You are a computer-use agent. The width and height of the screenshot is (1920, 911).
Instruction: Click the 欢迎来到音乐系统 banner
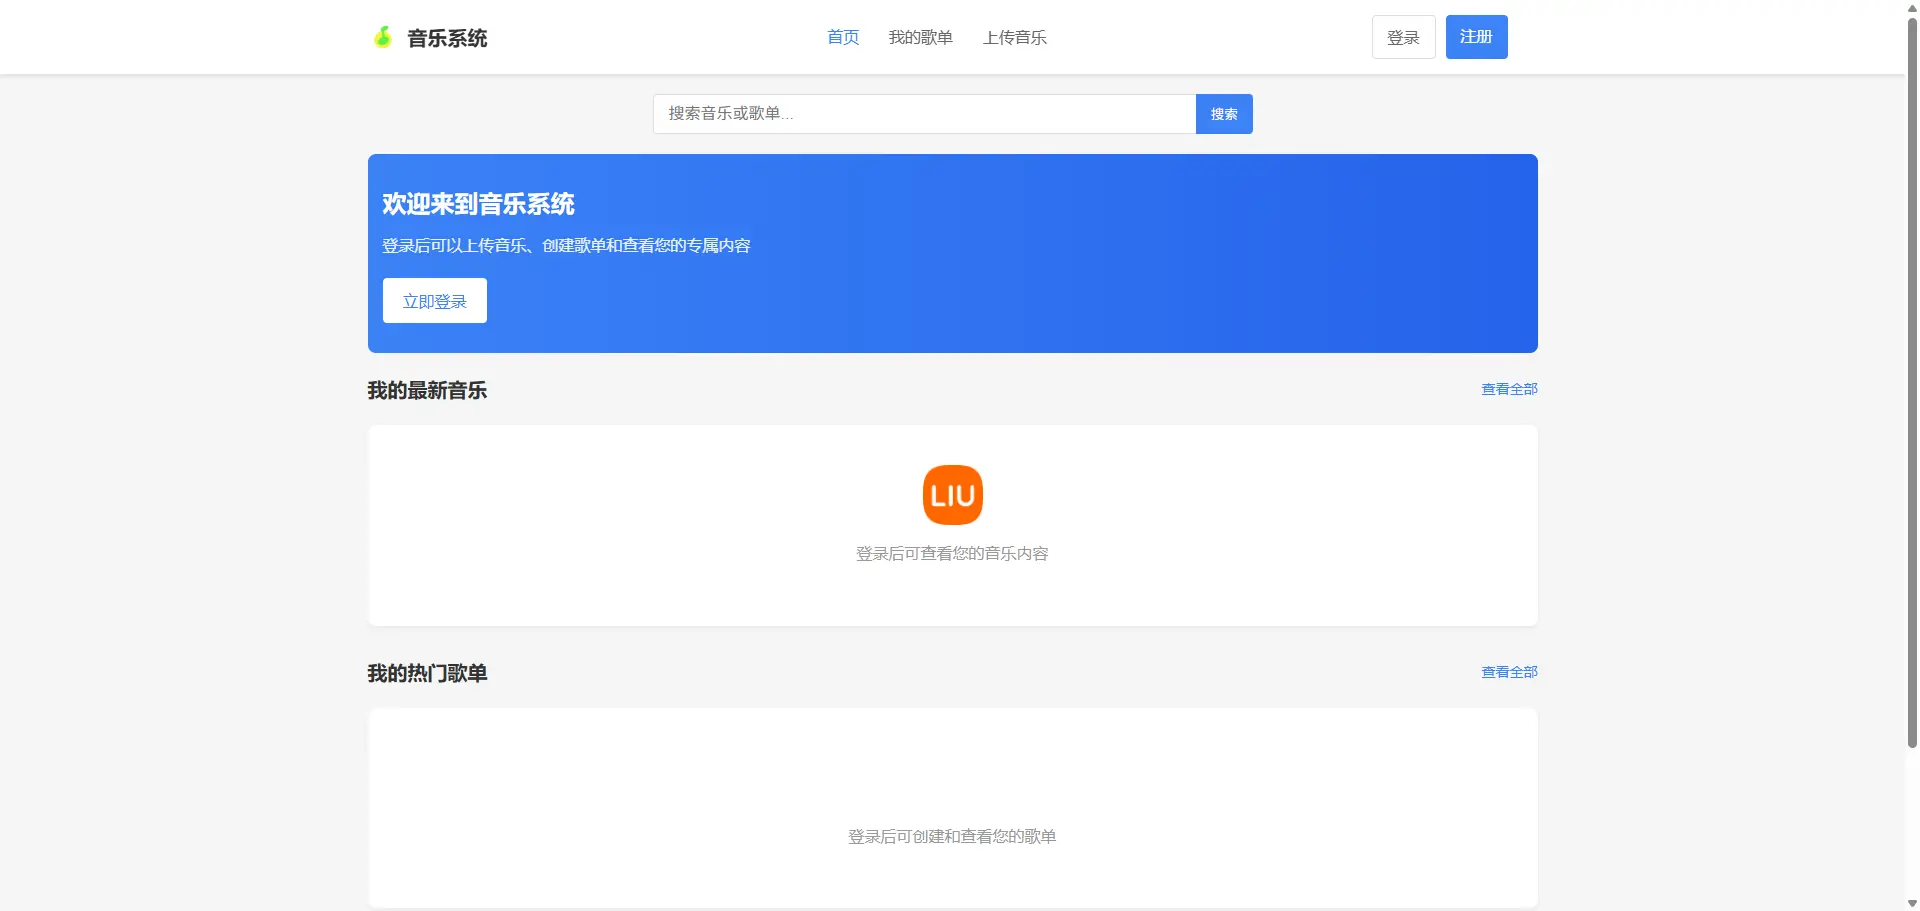pos(952,253)
